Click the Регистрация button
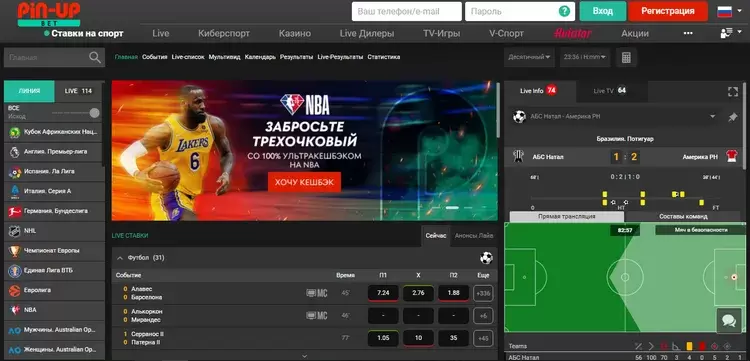The height and width of the screenshot is (361, 750). [x=668, y=11]
